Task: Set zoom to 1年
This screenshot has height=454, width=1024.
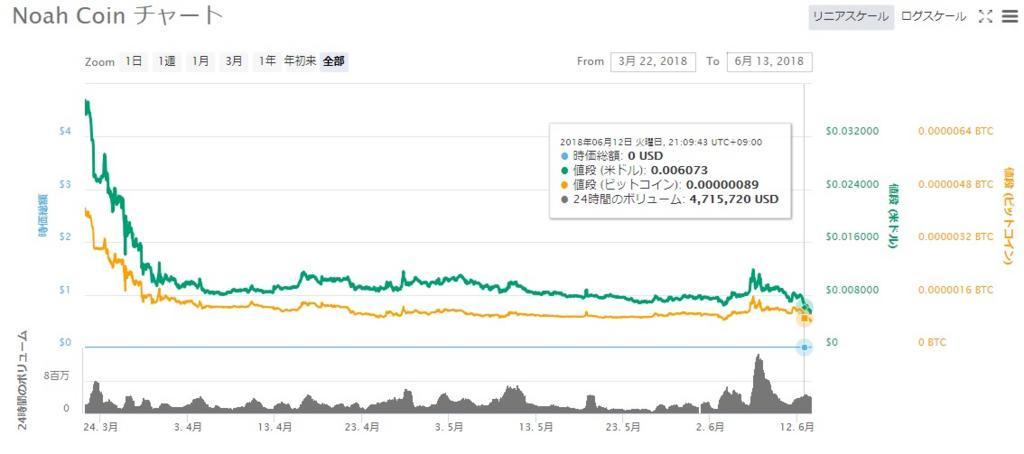Action: click(266, 61)
